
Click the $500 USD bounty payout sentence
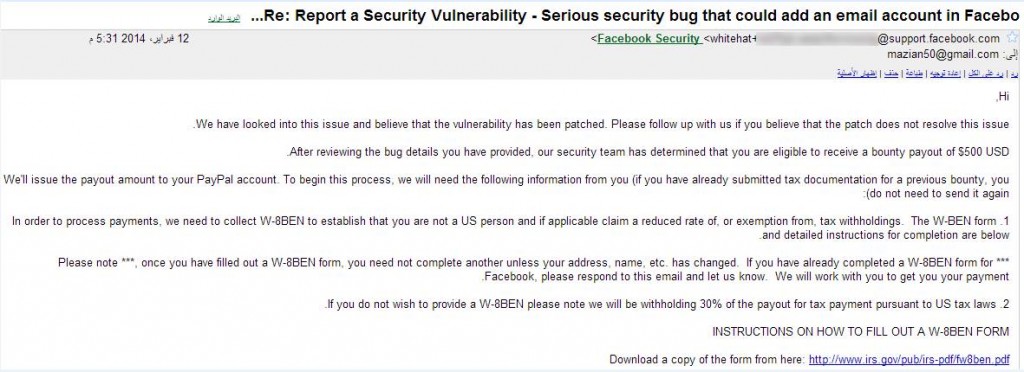(x=647, y=152)
